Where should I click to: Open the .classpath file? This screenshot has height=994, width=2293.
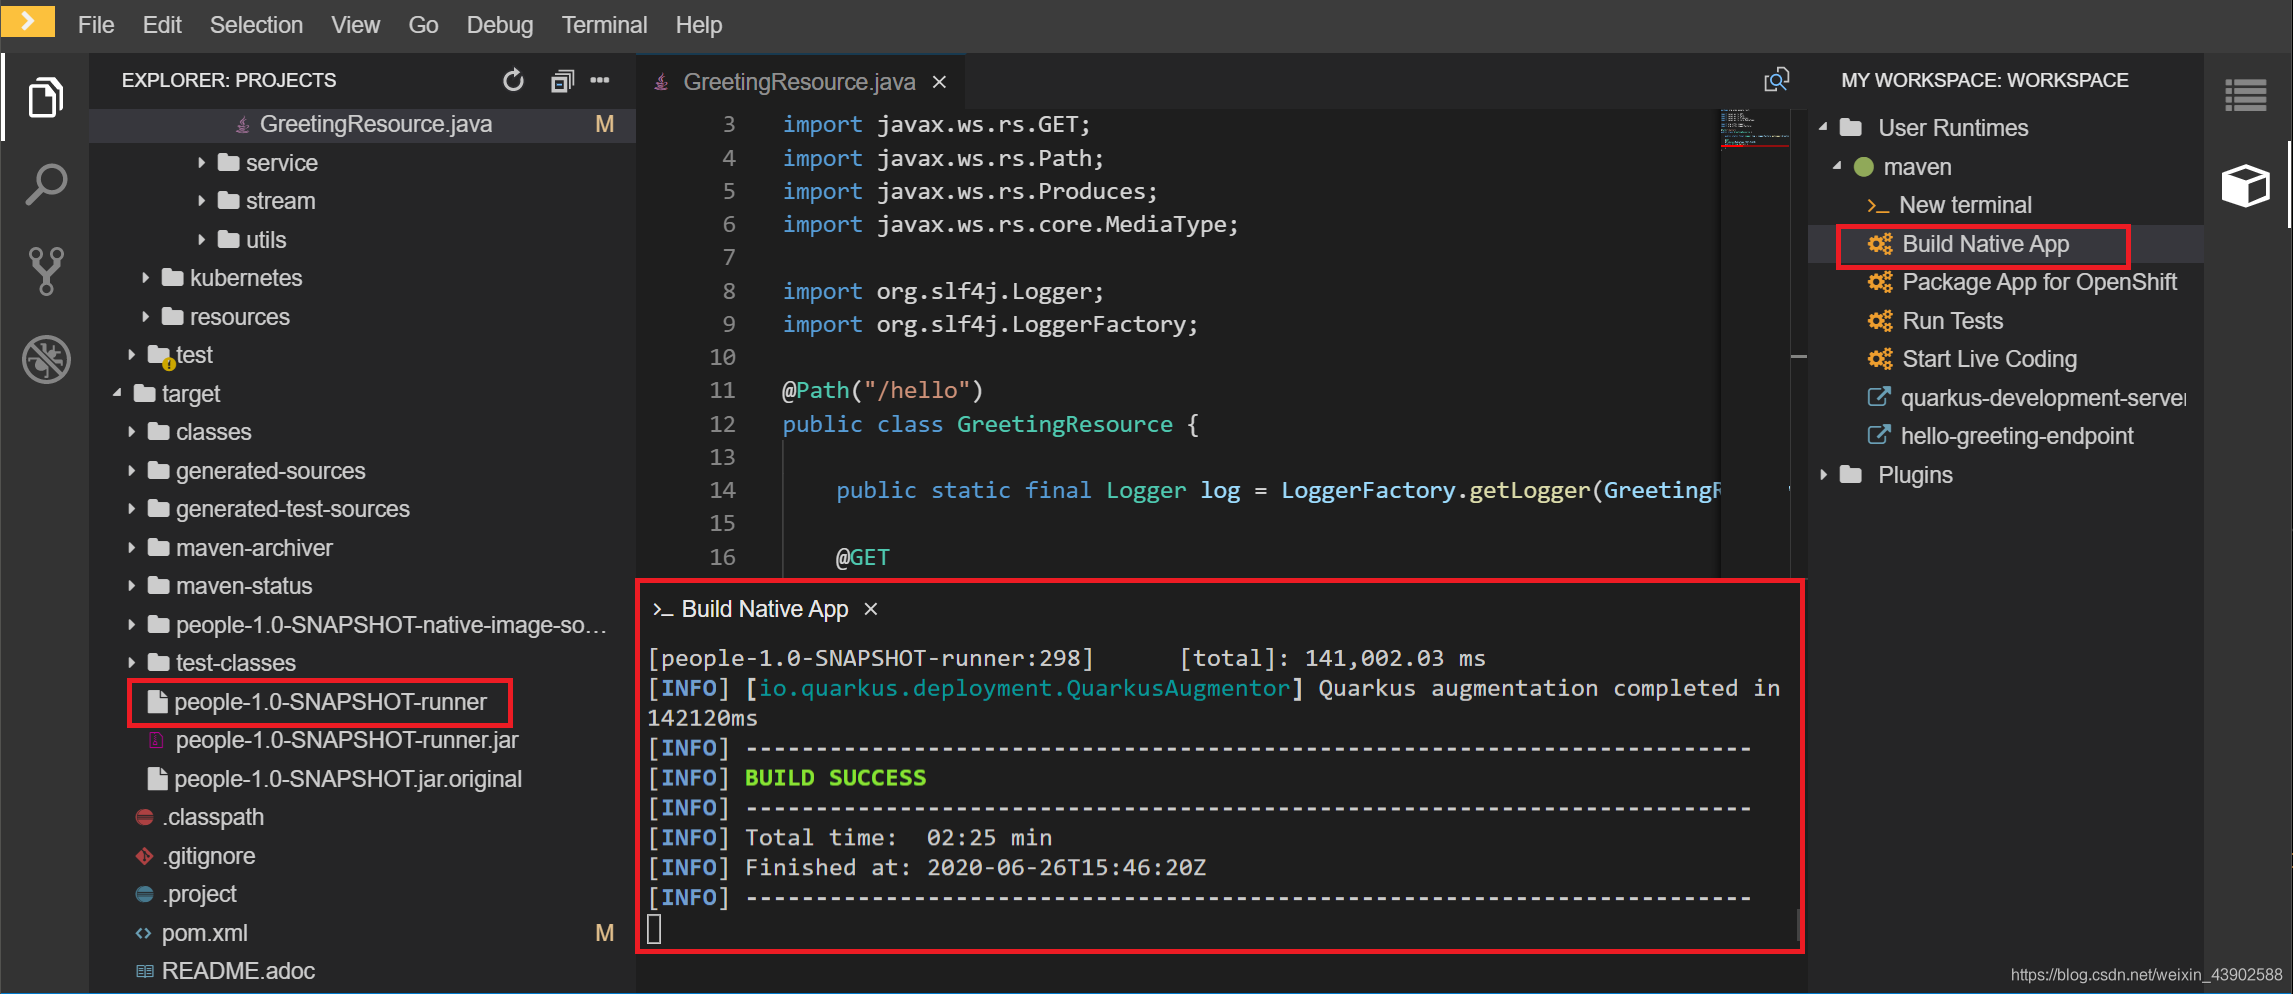213,817
